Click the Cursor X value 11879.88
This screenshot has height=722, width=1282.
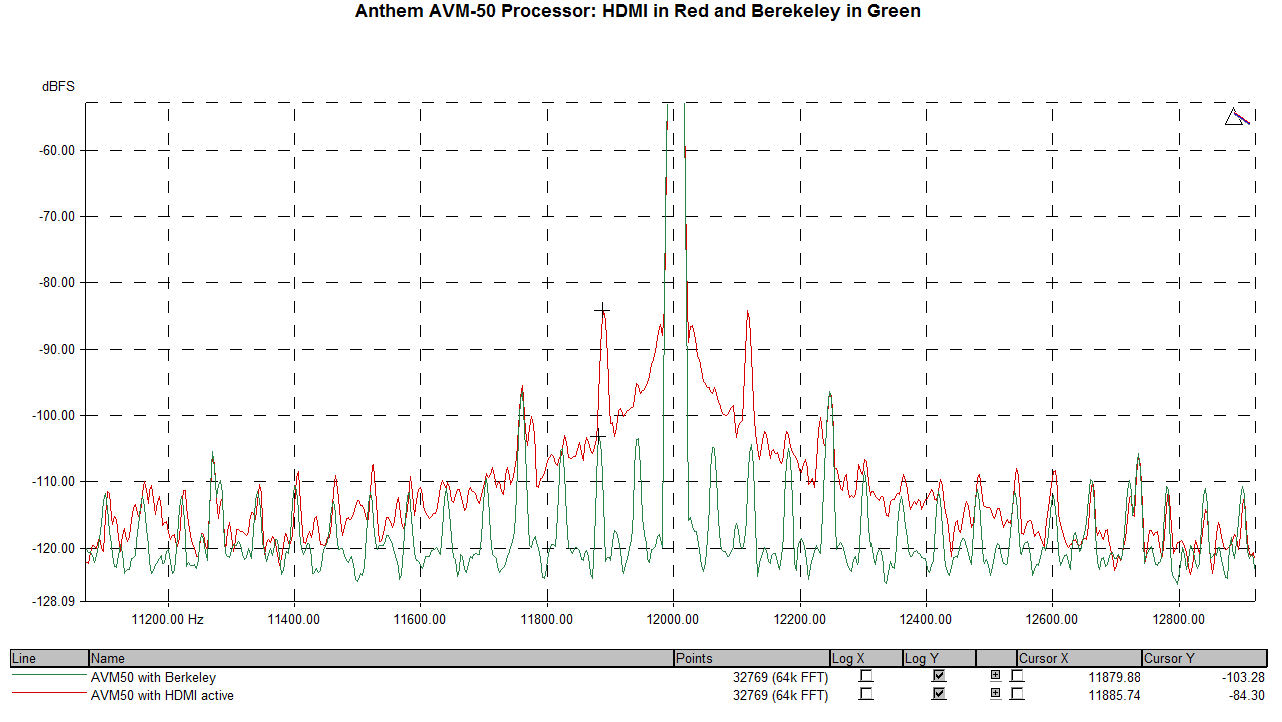[1114, 677]
